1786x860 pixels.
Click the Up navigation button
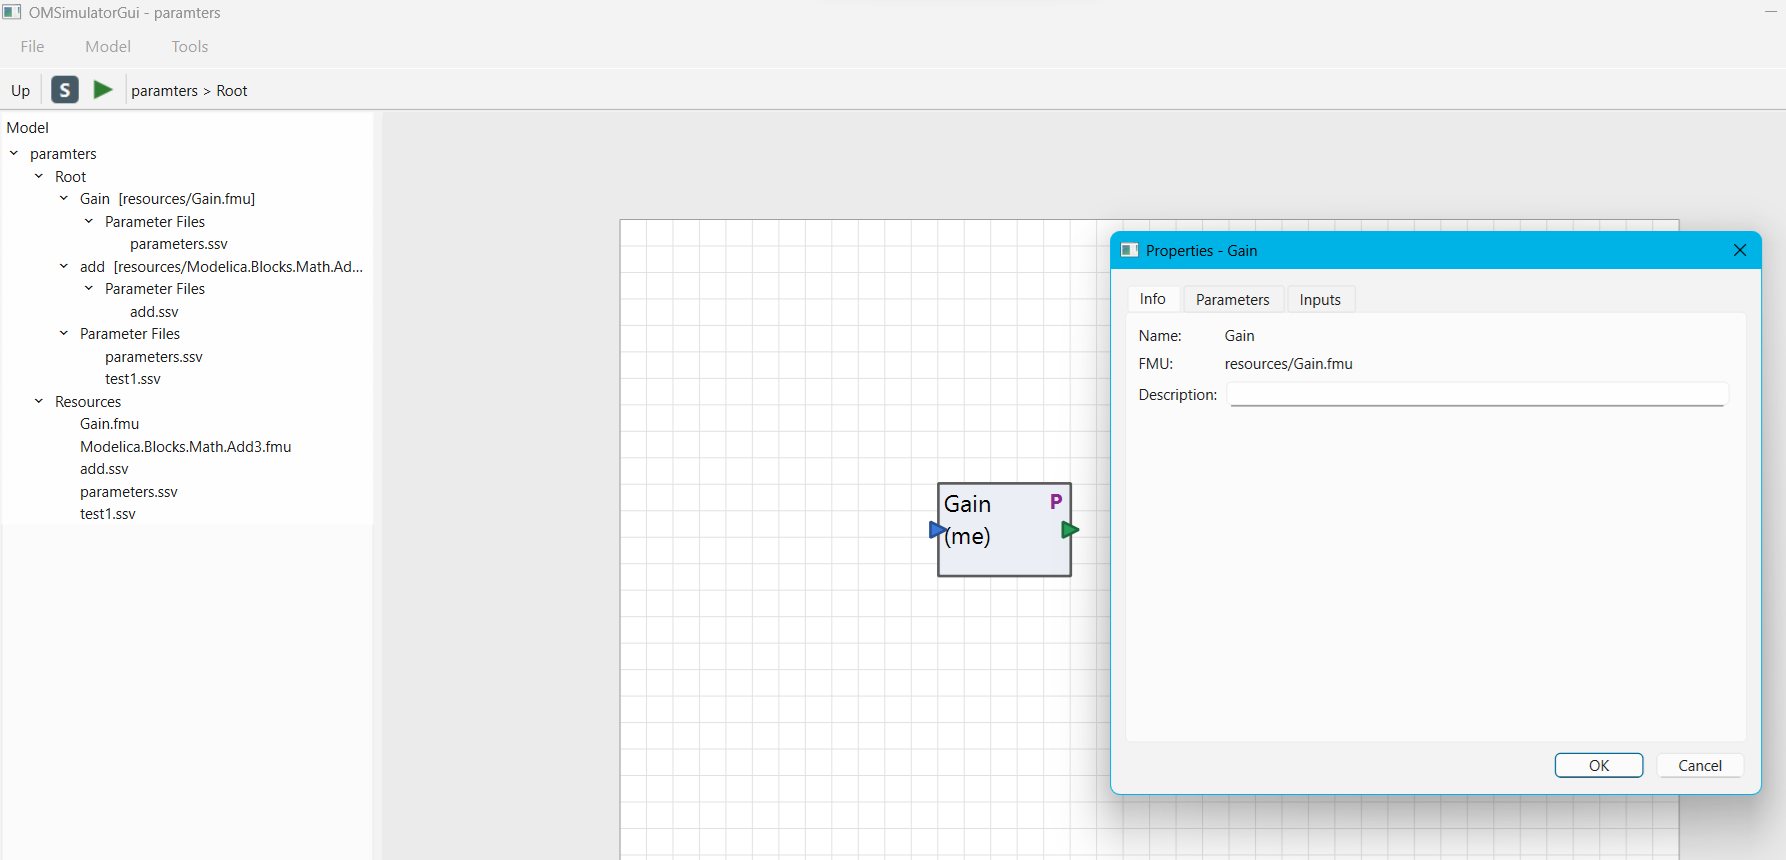point(21,90)
